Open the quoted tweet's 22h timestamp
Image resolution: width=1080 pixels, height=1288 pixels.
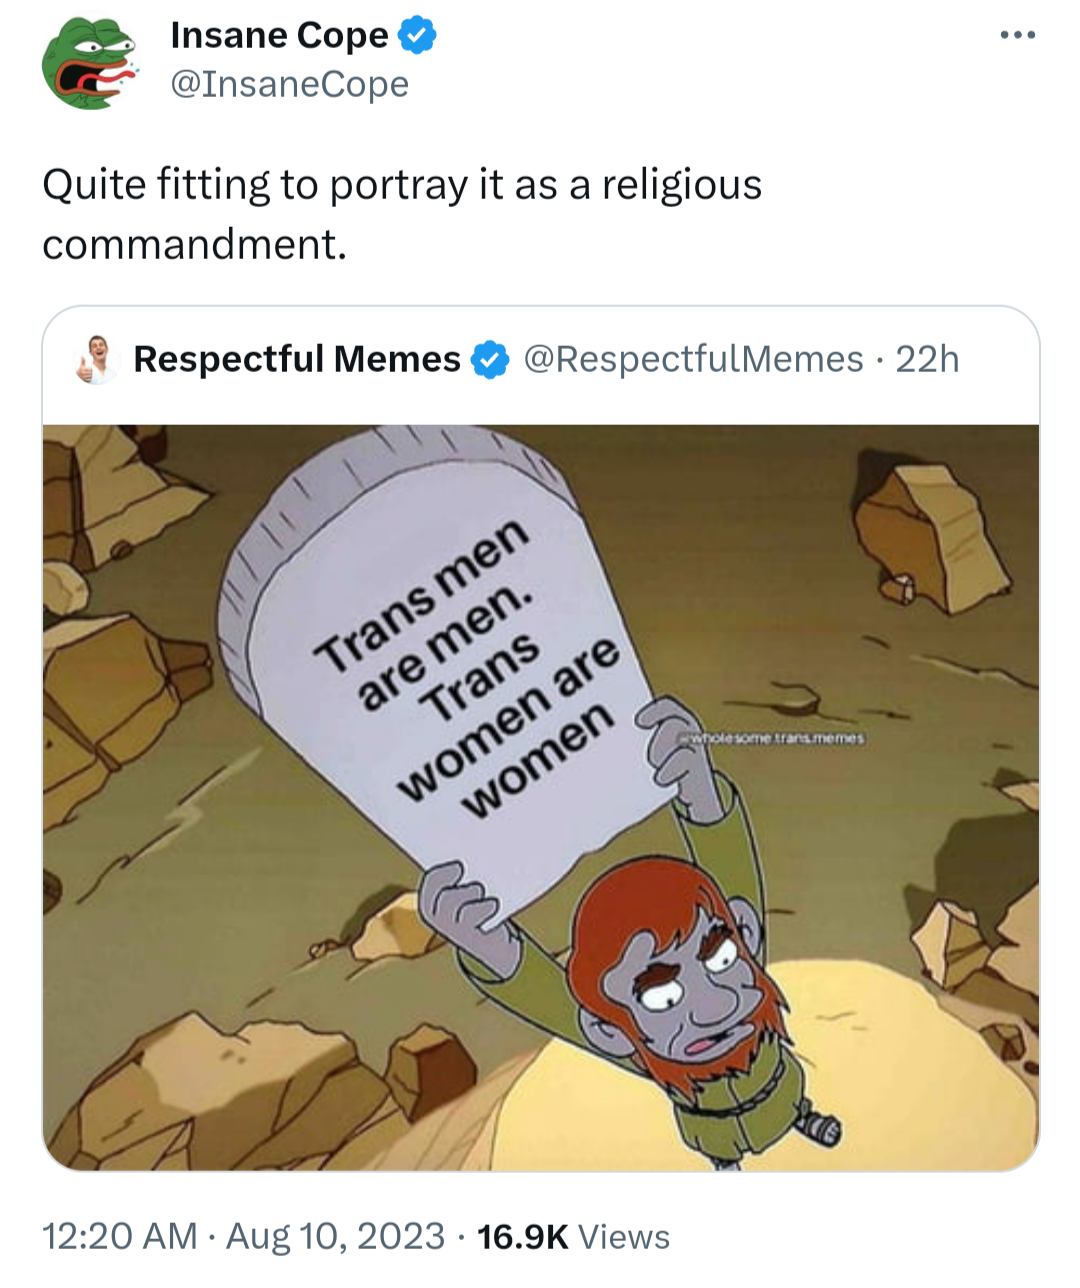927,359
